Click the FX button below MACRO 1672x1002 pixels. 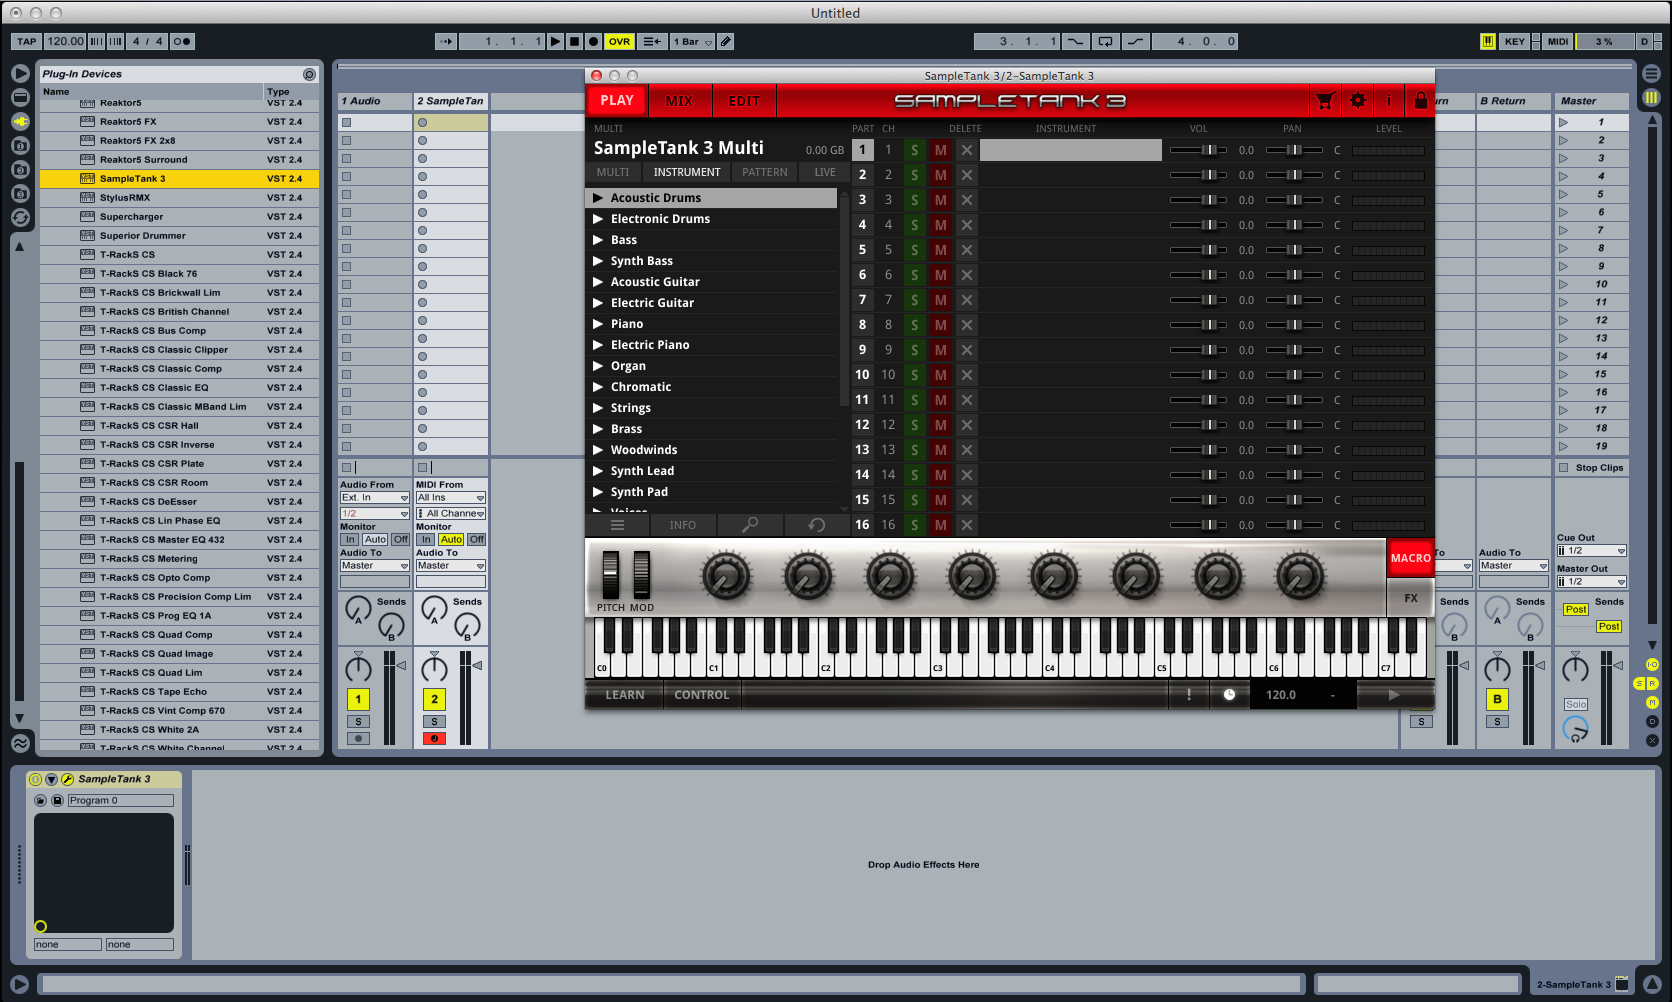click(1410, 598)
